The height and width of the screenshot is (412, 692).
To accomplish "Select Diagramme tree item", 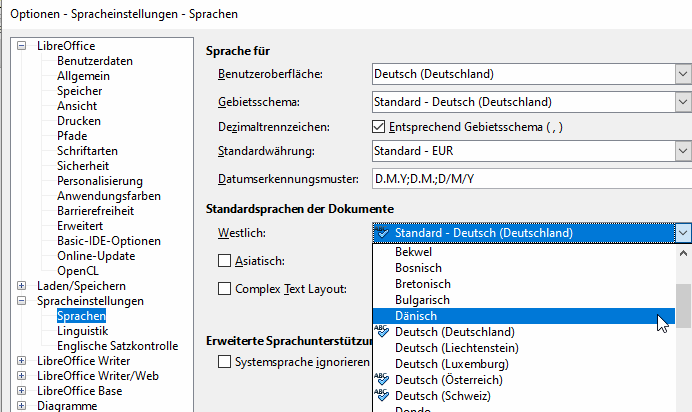I will coord(67,406).
